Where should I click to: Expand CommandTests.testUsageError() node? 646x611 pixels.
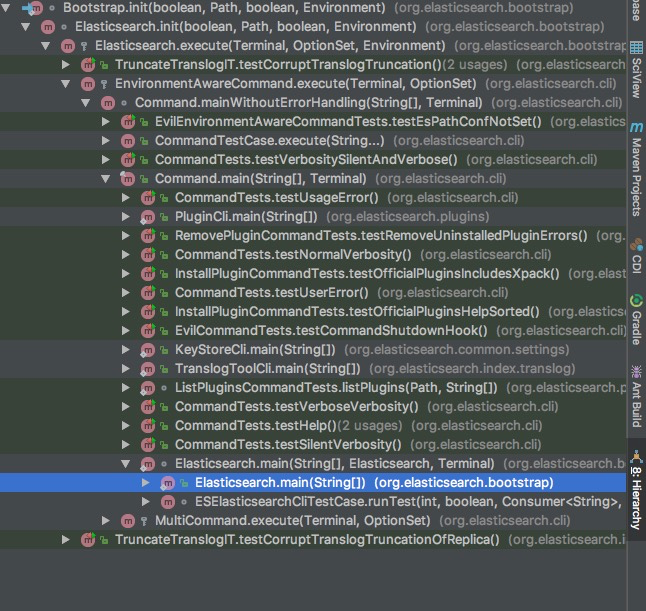pos(125,197)
